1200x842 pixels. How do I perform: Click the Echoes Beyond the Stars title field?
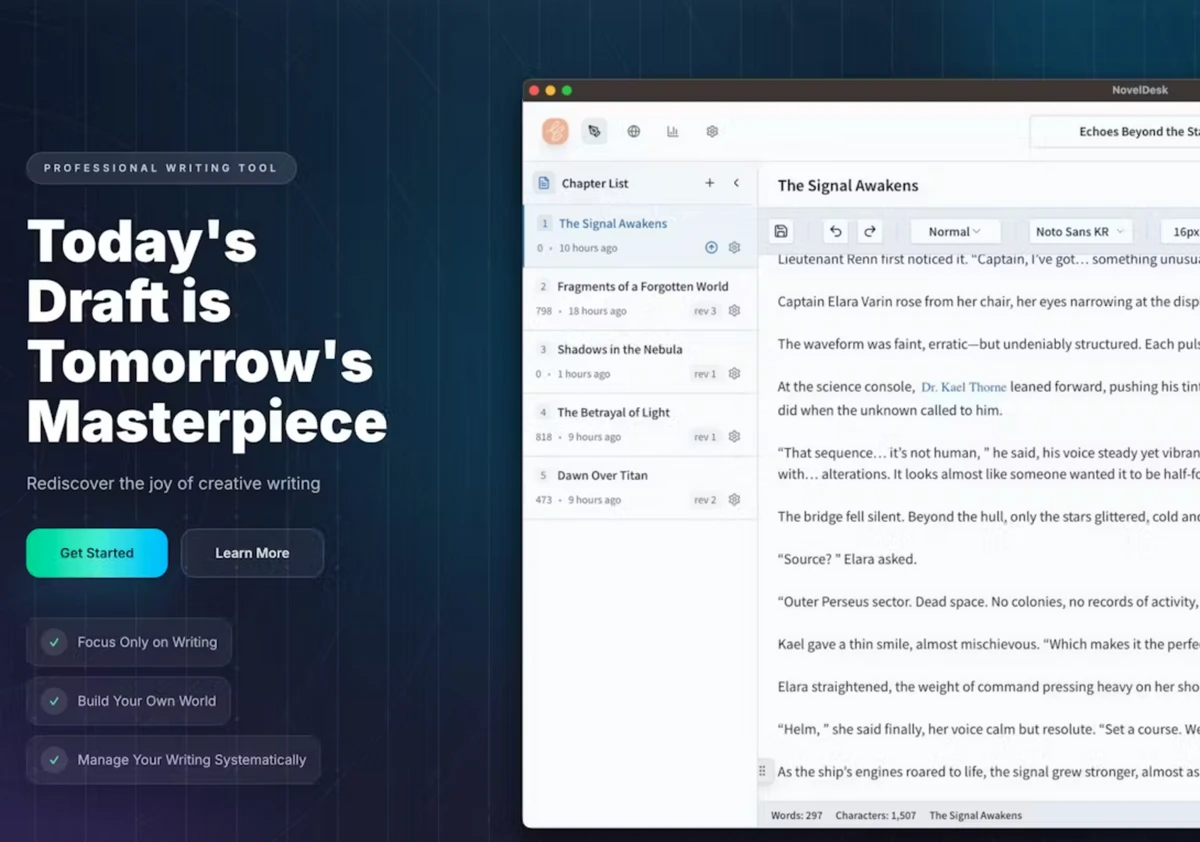point(1115,131)
